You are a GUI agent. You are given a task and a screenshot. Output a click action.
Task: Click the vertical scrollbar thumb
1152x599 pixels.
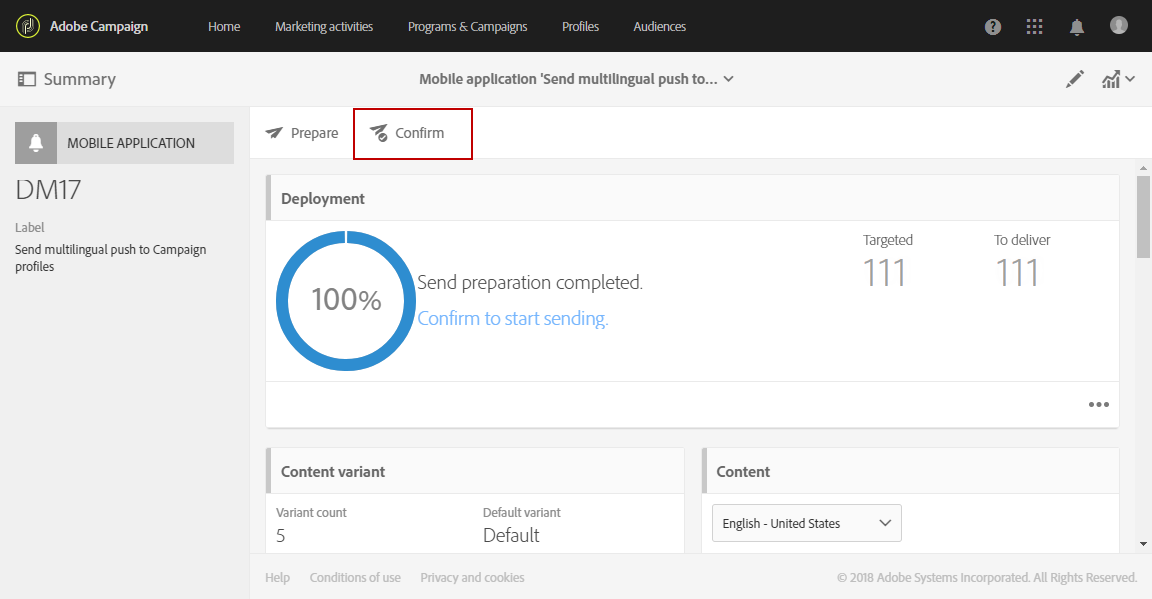1143,216
